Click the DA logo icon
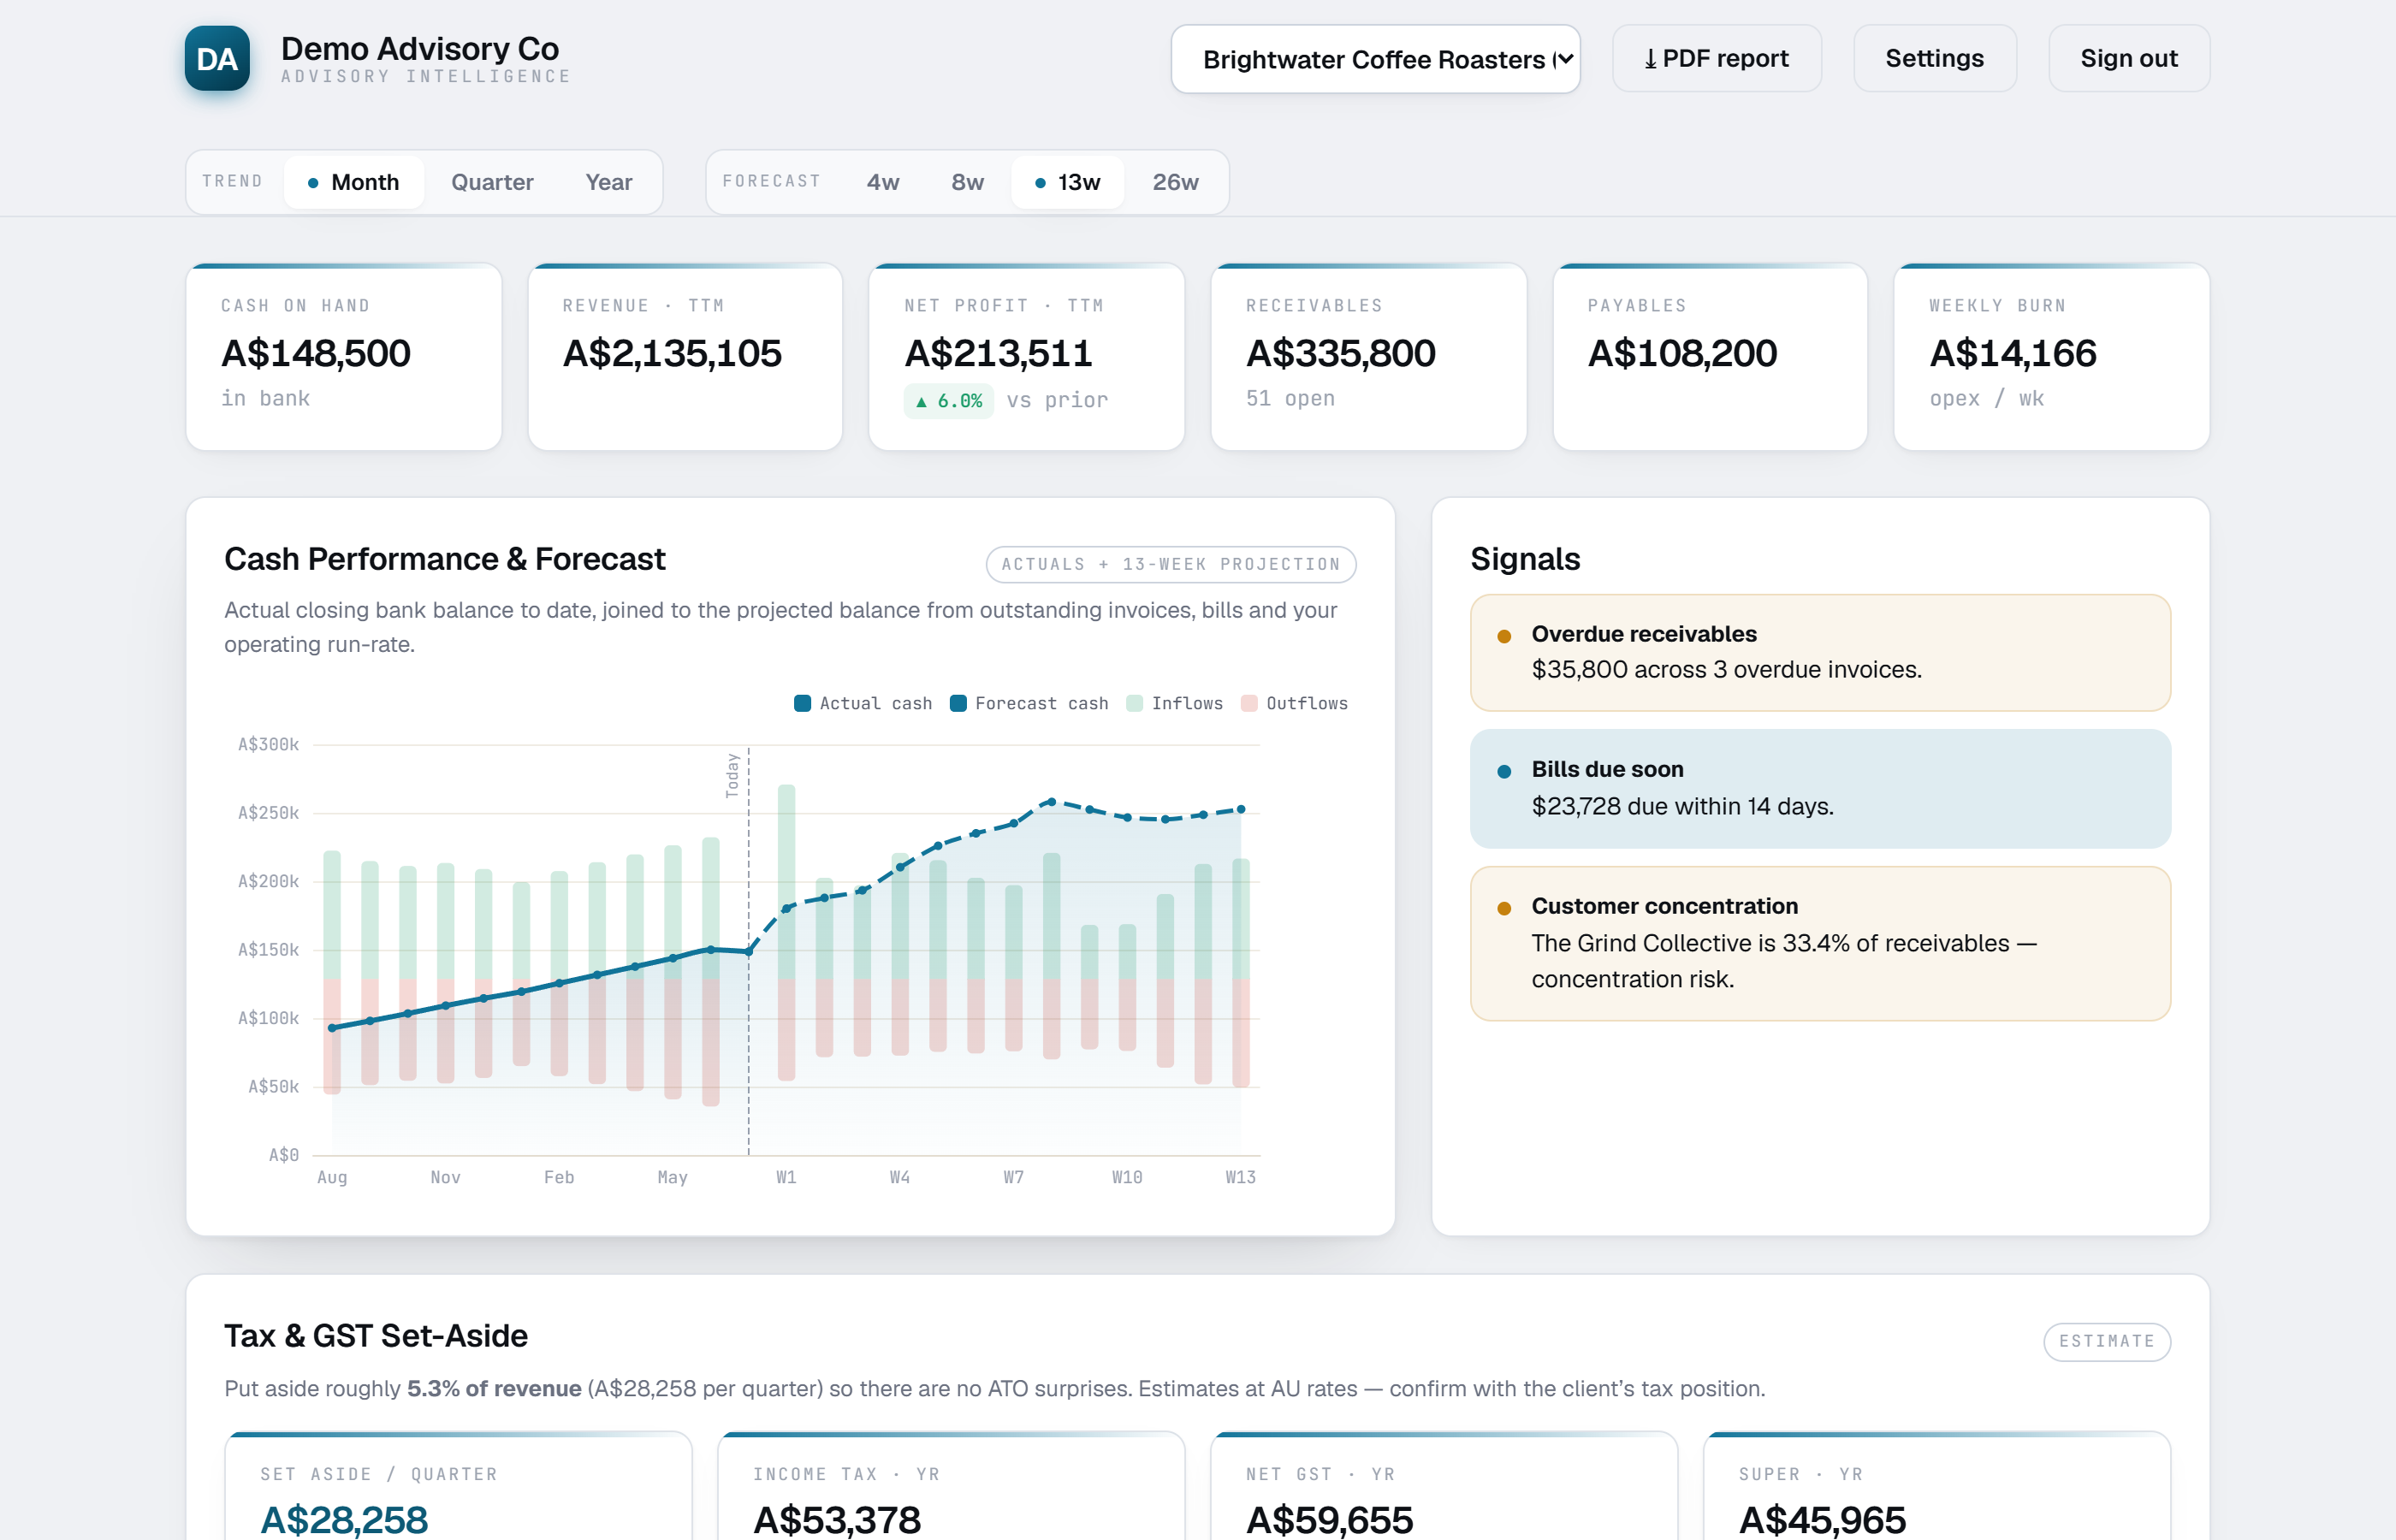The image size is (2396, 1540). click(x=217, y=59)
